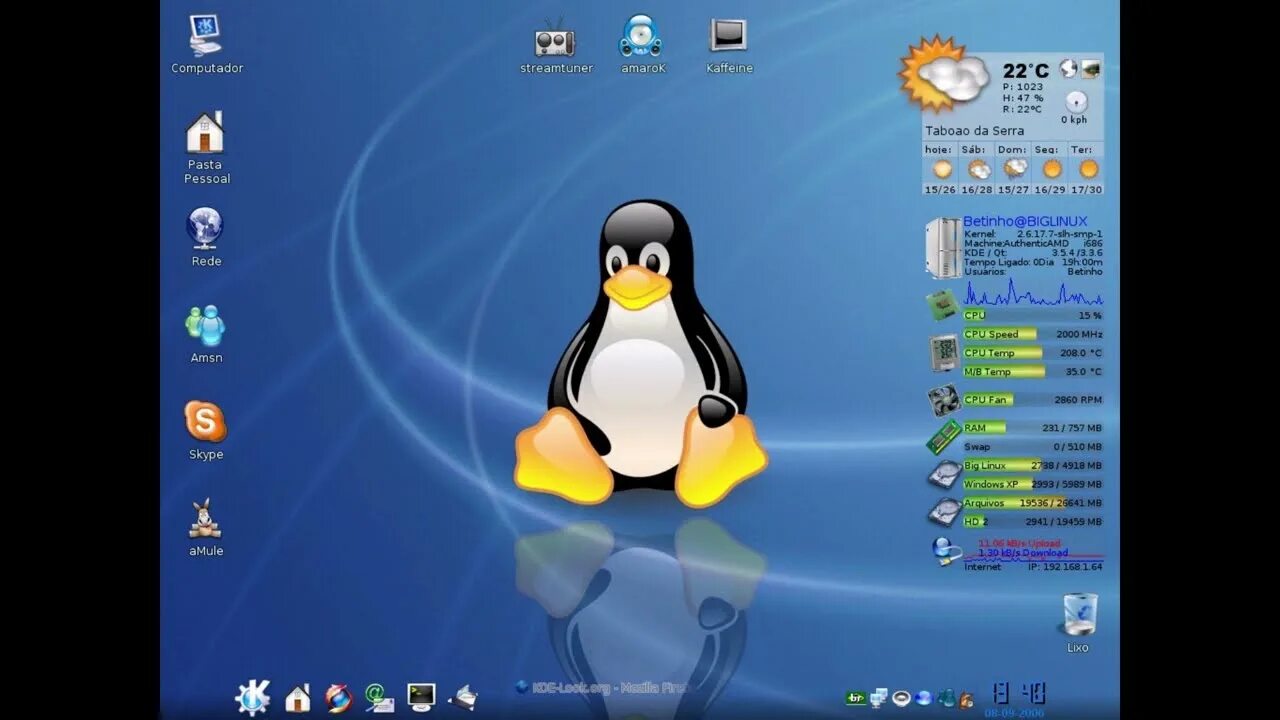Switch to KDE-Look.org Mozilla Firefox taskbar entry
This screenshot has width=1280, height=720.
pyautogui.click(x=603, y=687)
